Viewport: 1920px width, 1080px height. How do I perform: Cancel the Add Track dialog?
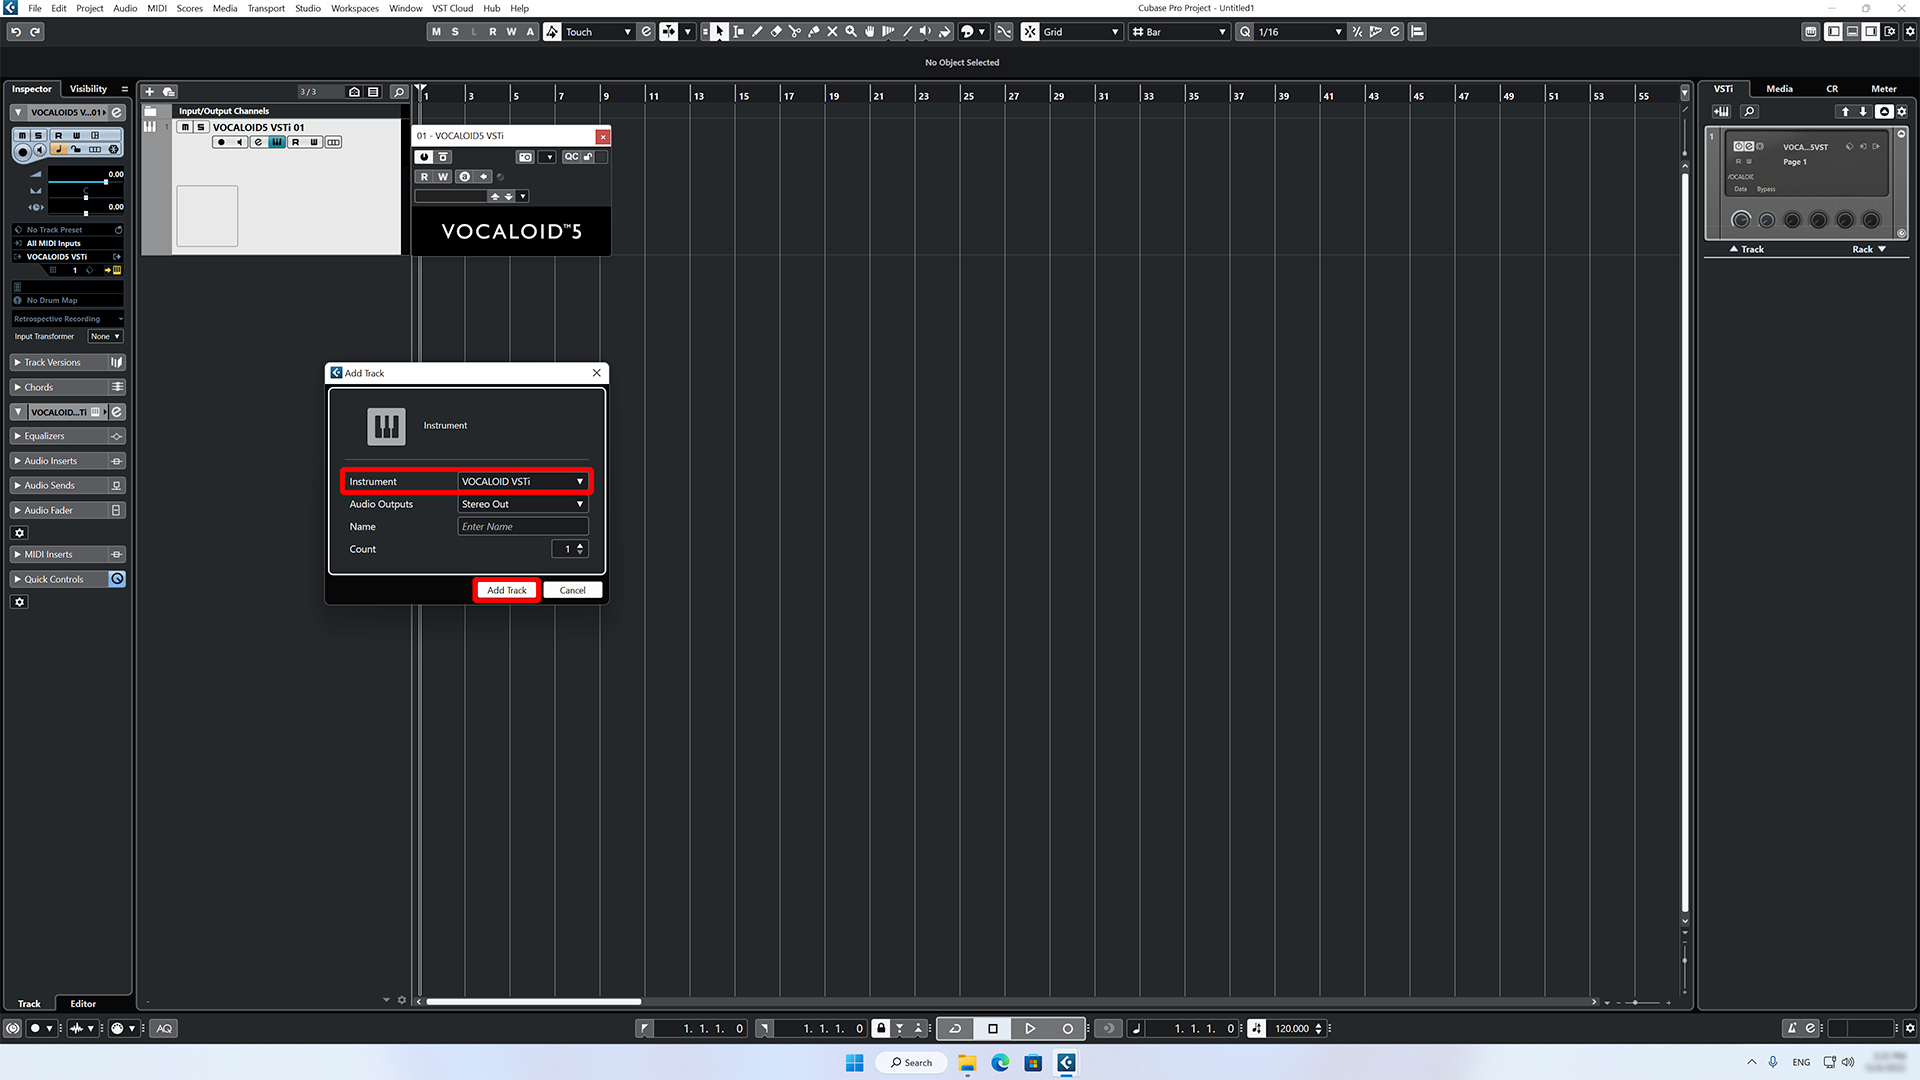coord(572,590)
